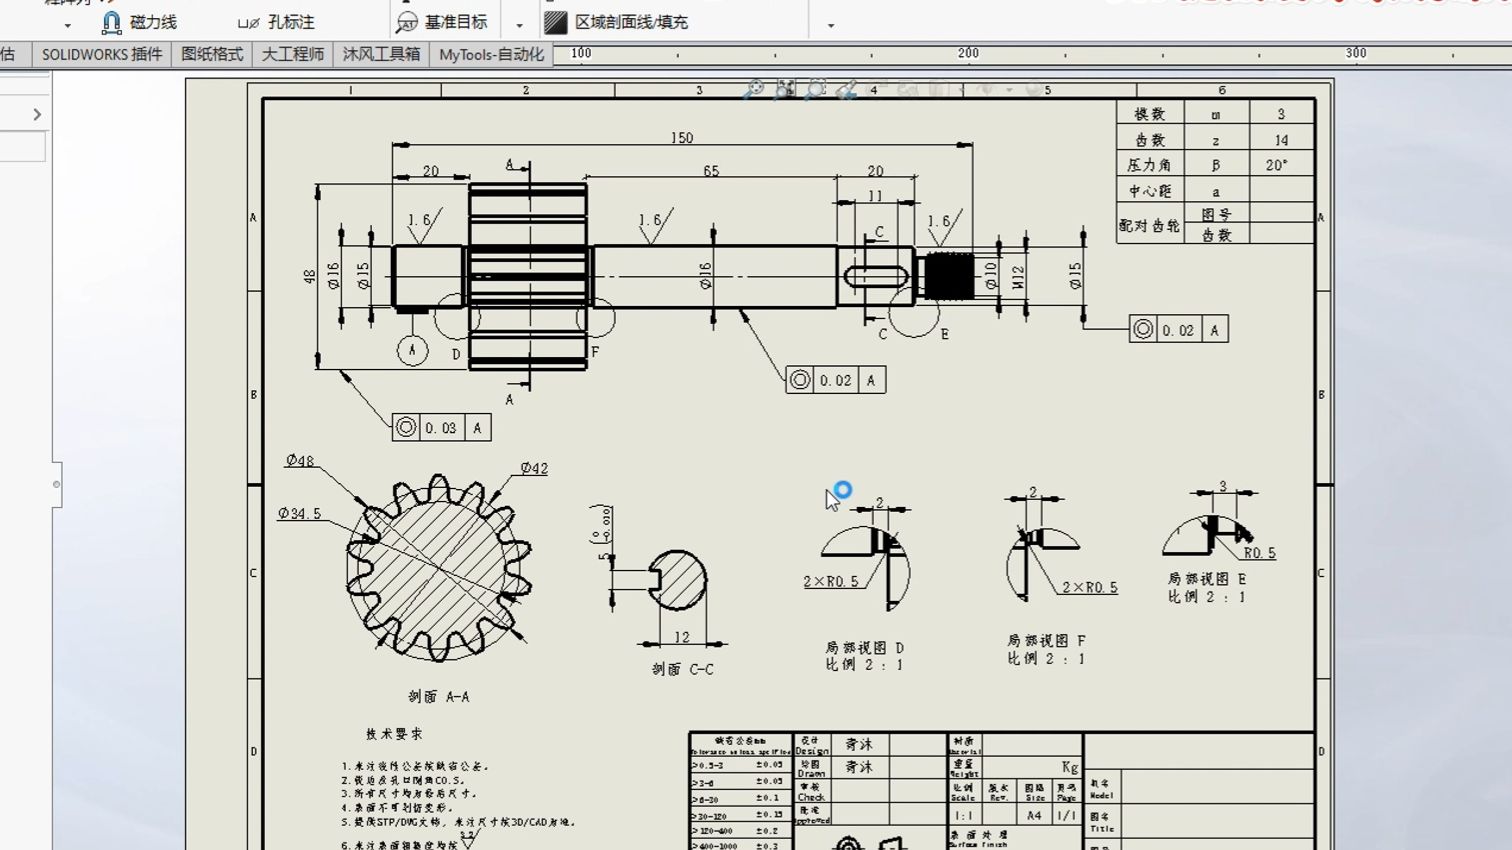Click the 剖面 C-C section label
Viewport: 1512px width, 850px height.
pyautogui.click(x=683, y=669)
